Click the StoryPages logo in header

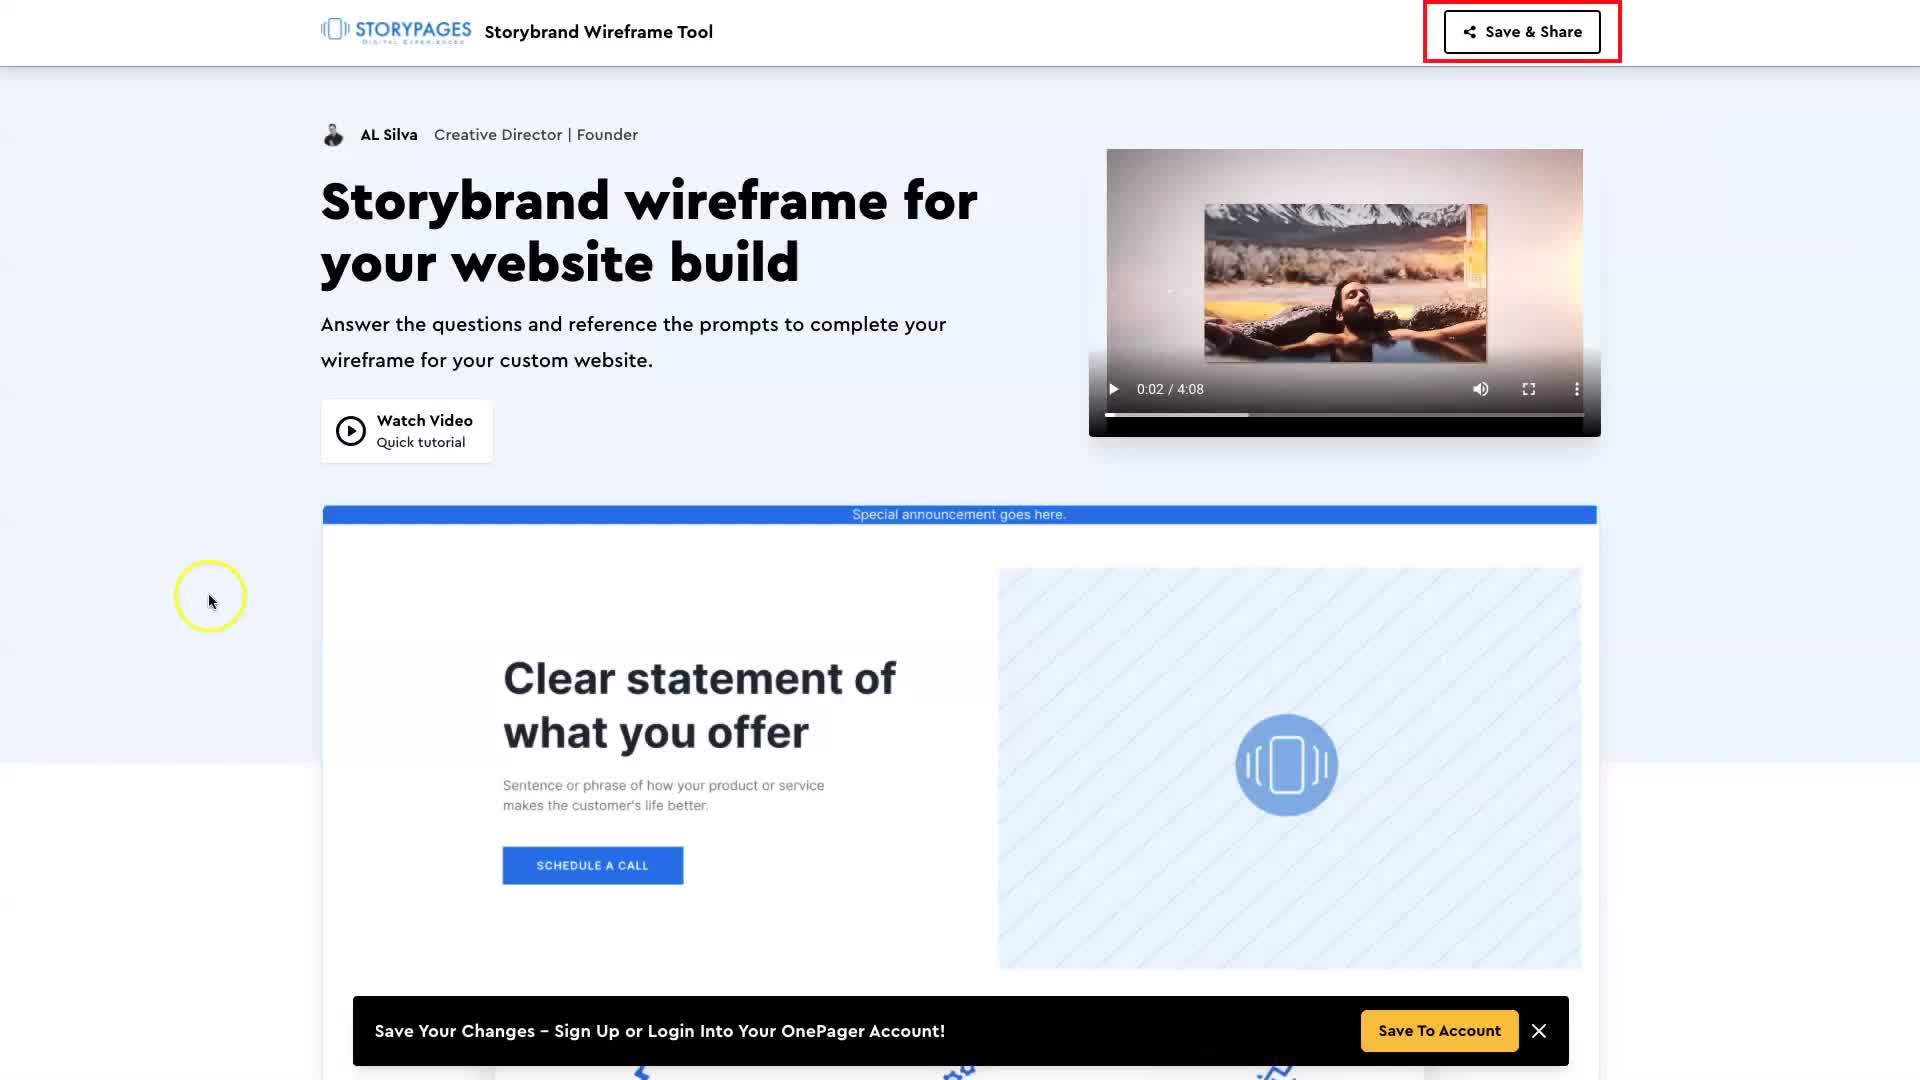coord(396,31)
